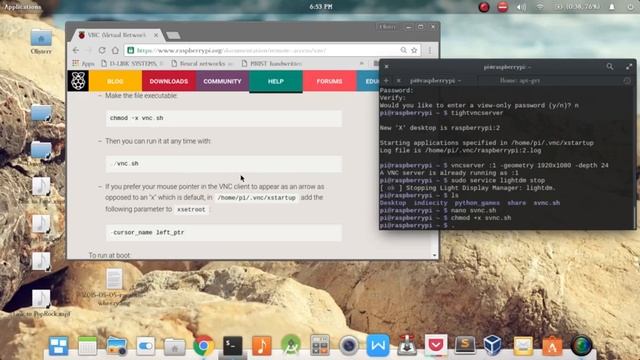This screenshot has width=640, height=360.
Task: Open the Neural networks bookmark
Action: point(202,63)
